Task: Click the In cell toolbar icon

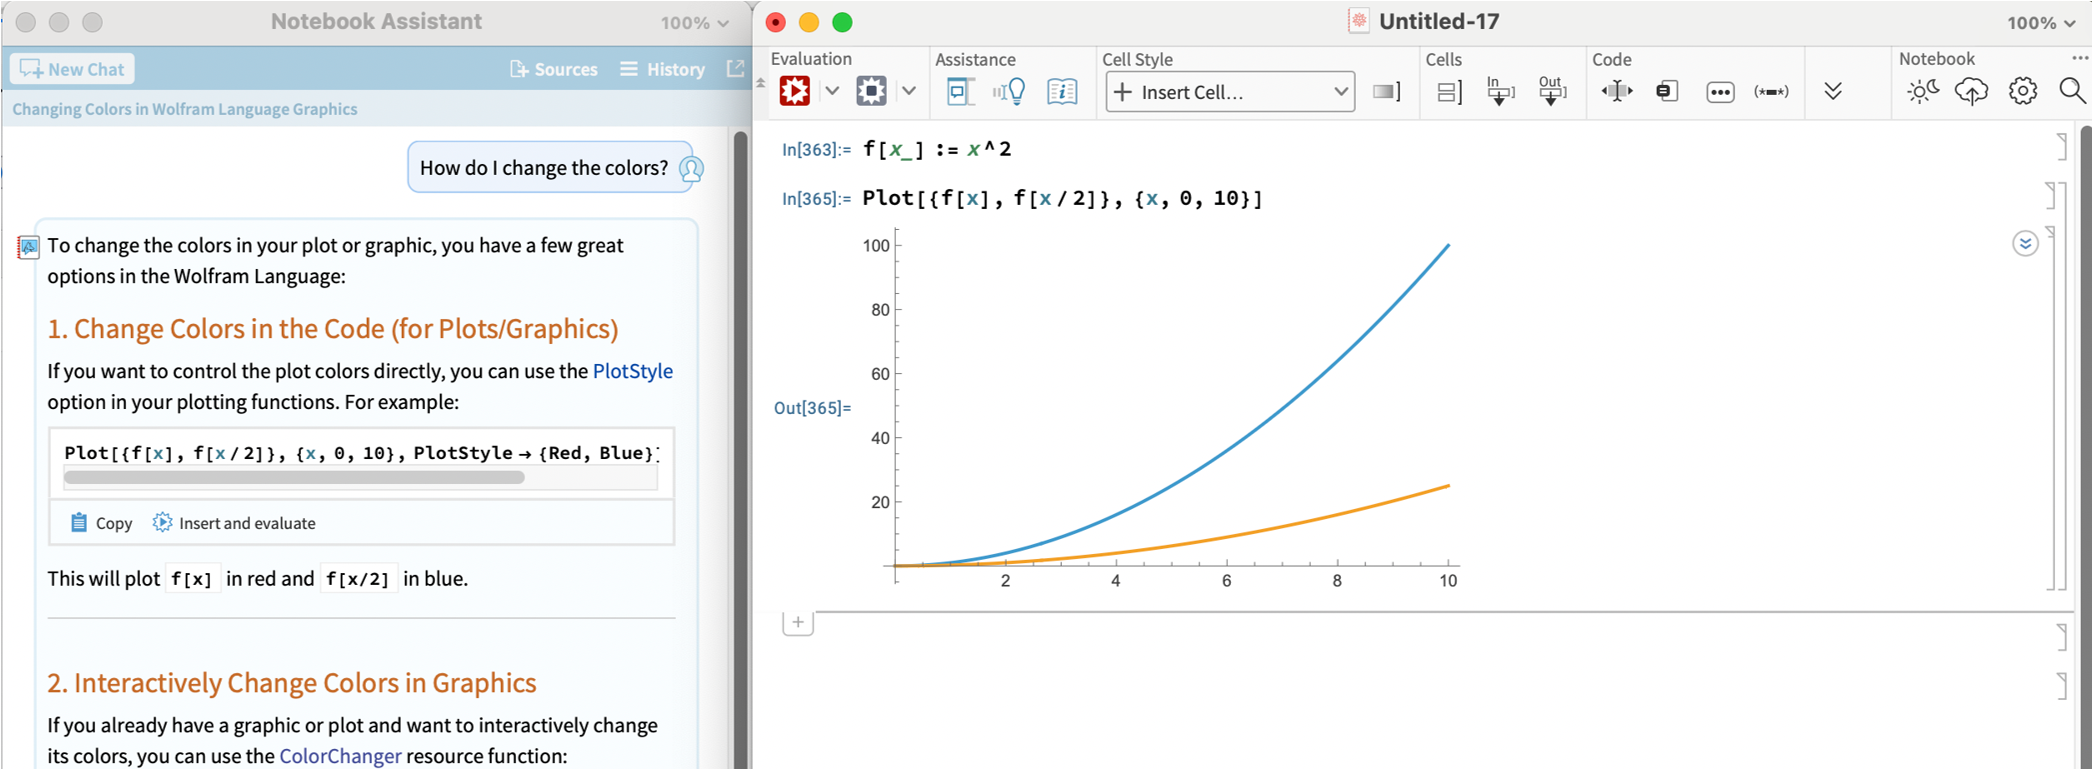Action: click(1499, 91)
